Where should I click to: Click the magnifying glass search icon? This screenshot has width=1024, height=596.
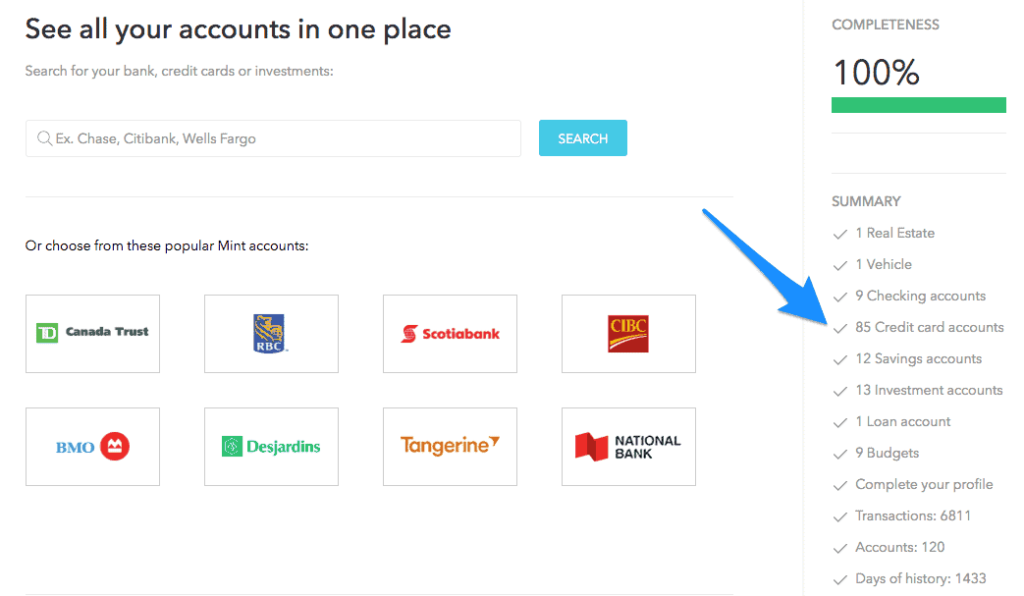coord(43,139)
